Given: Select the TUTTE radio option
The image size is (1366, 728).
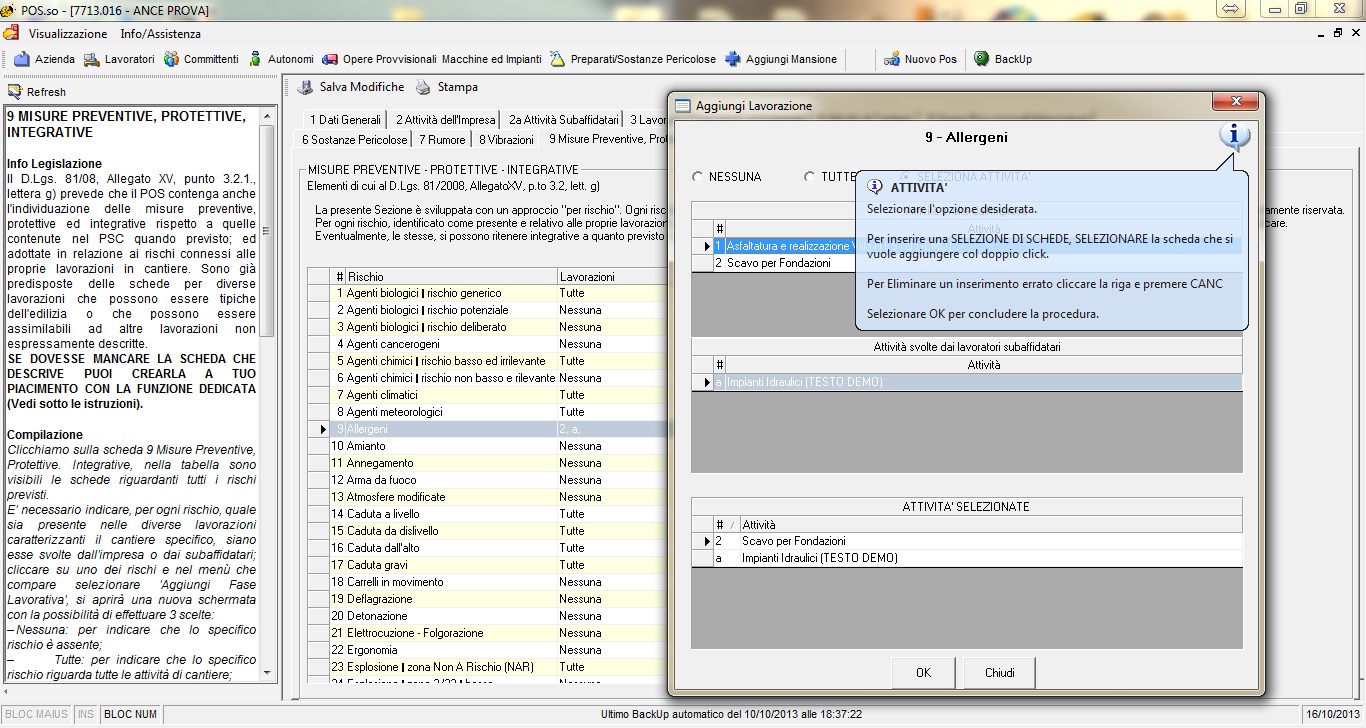Looking at the screenshot, I should point(810,177).
